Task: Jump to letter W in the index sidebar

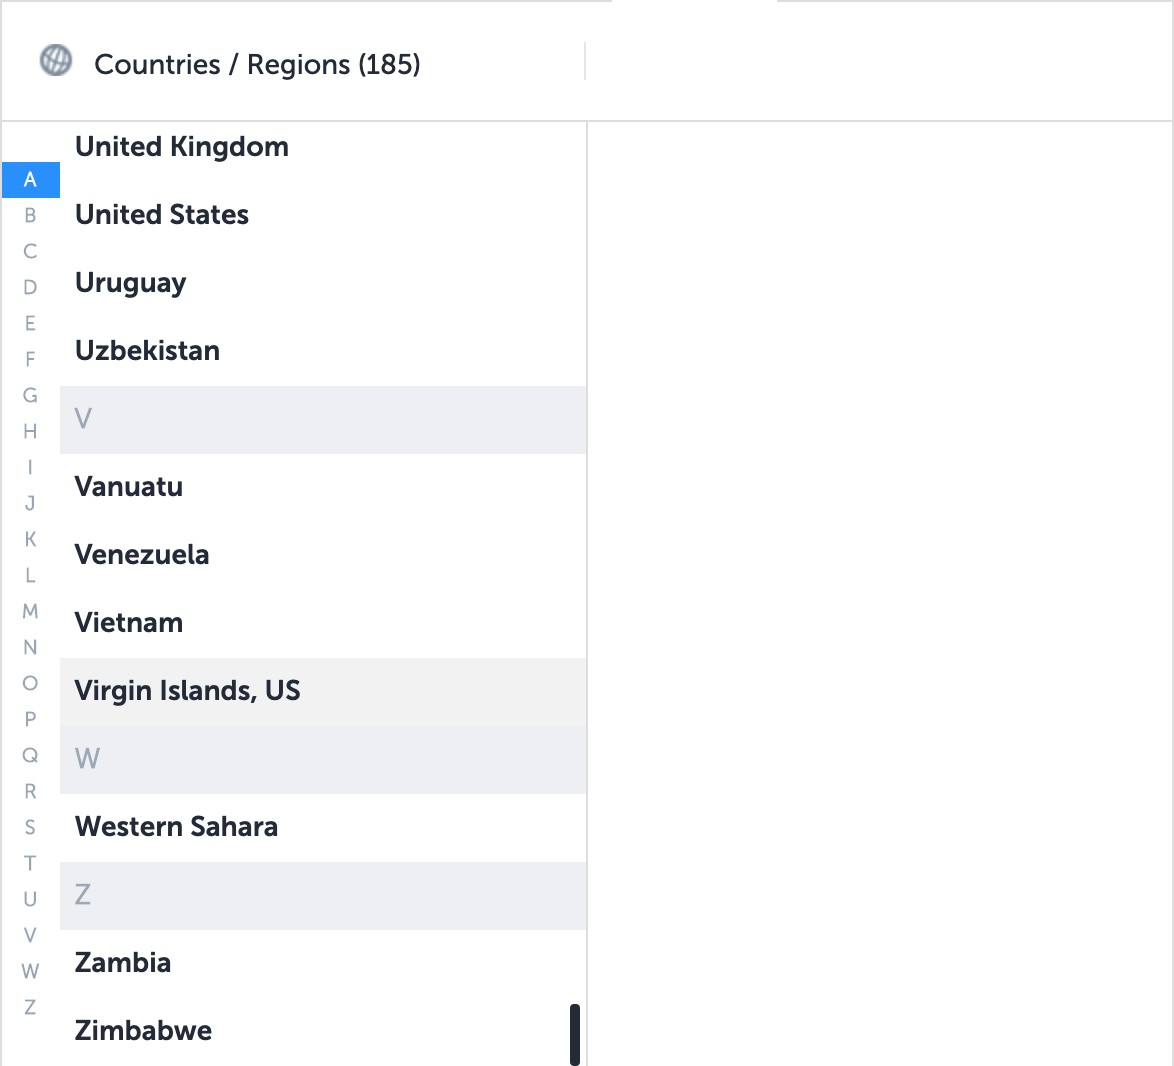Action: [31, 971]
